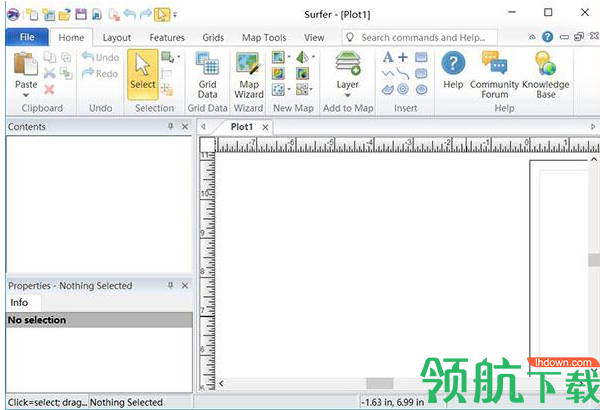The height and width of the screenshot is (410, 600).
Task: Click the Polyline tool in Insert group
Action: tap(388, 73)
